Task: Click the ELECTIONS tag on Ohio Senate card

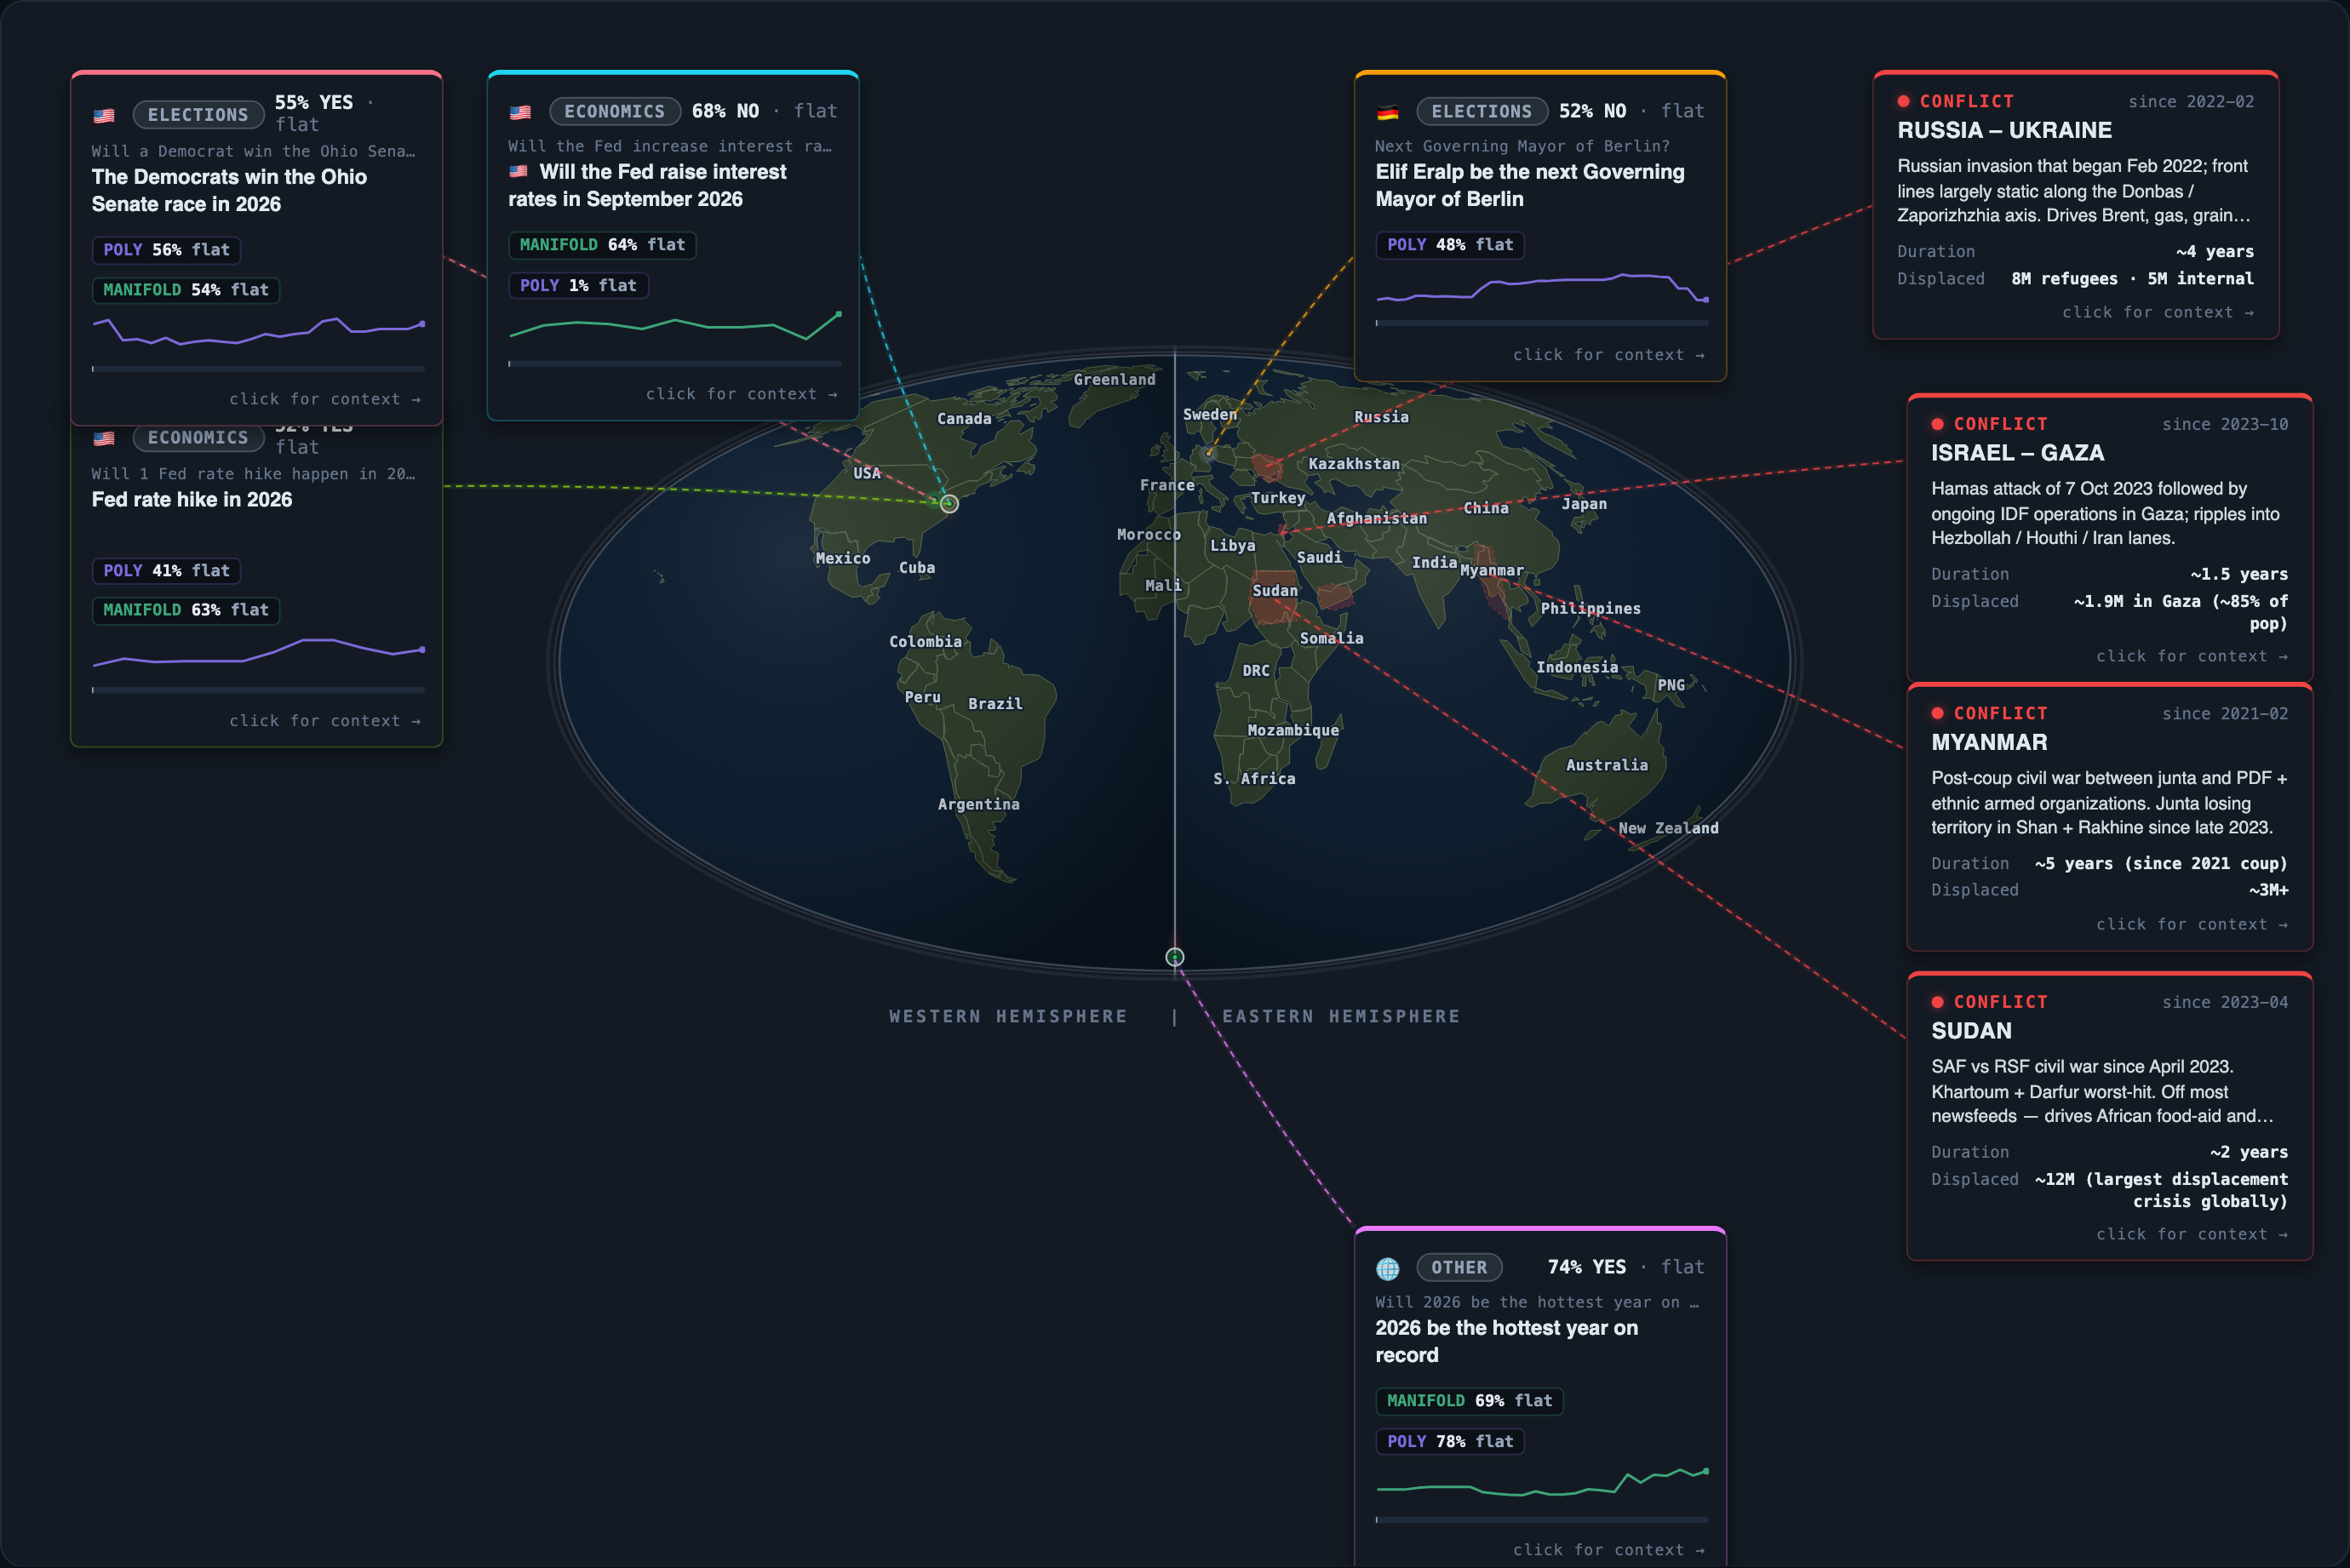Action: (198, 115)
